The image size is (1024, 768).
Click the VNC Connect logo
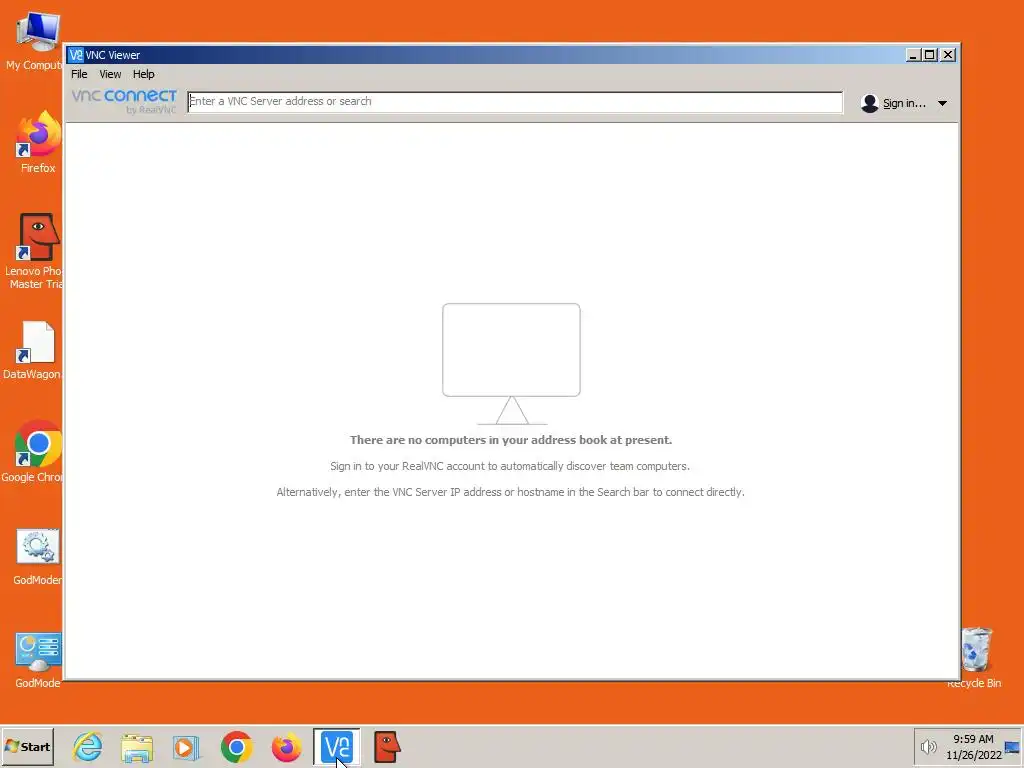124,101
